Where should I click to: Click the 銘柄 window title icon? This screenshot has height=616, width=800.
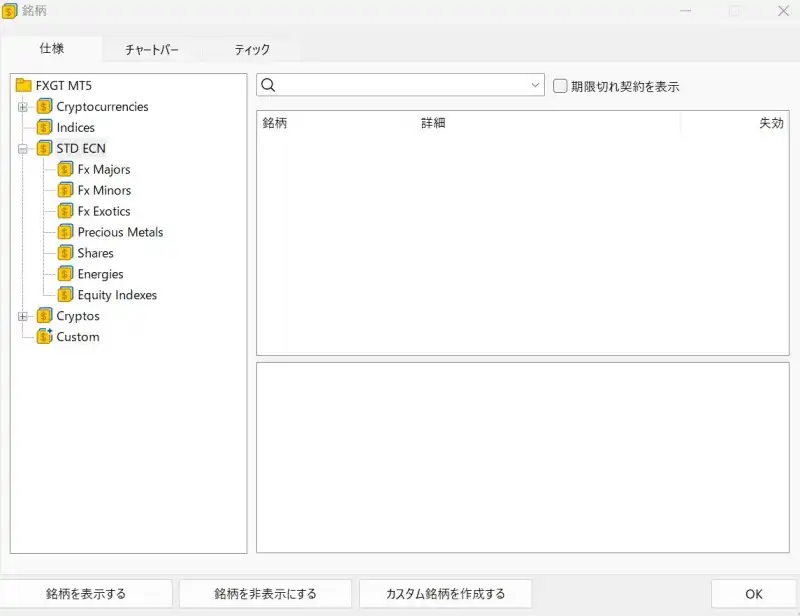coord(9,11)
